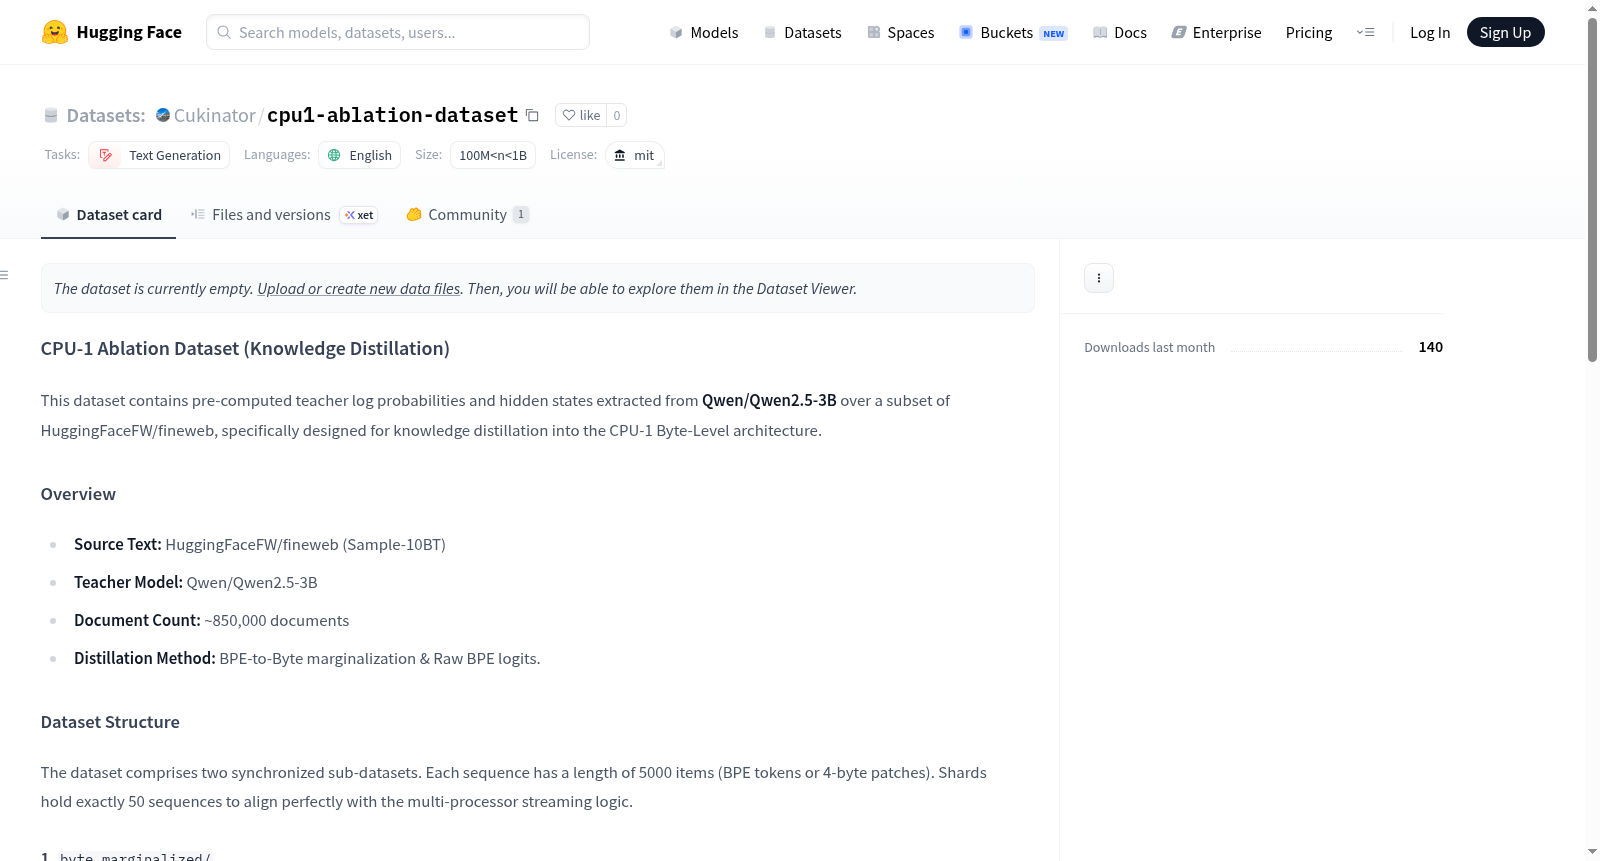Click the xet badge on Files tab

pyautogui.click(x=359, y=215)
